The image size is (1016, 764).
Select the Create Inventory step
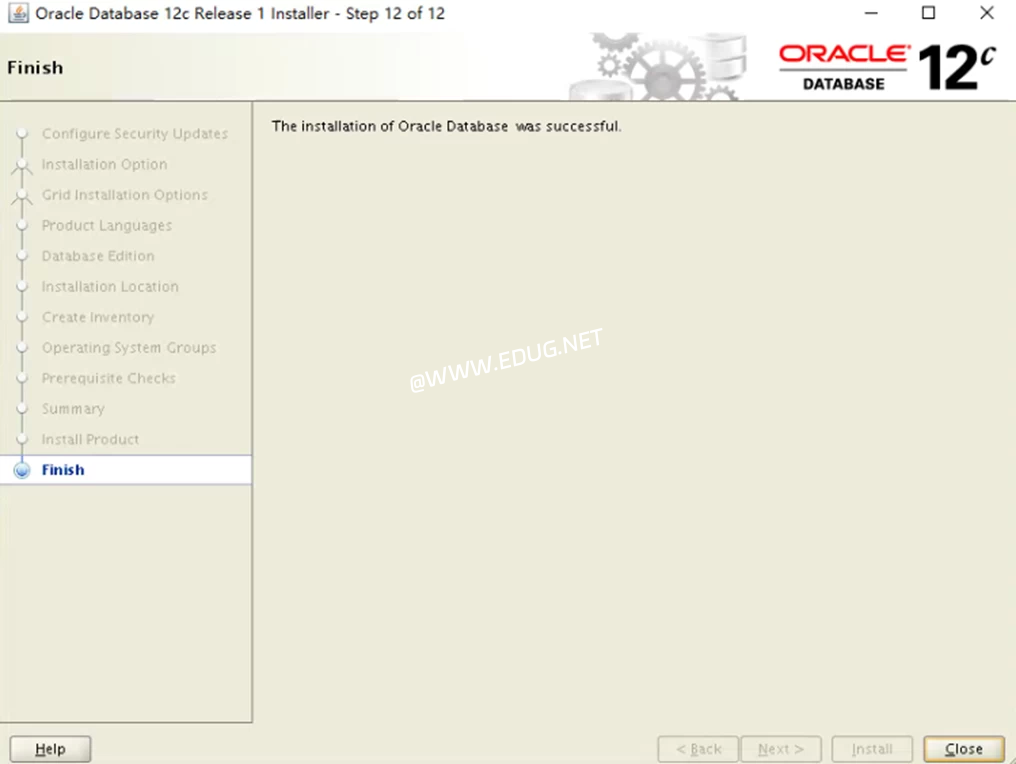(98, 317)
